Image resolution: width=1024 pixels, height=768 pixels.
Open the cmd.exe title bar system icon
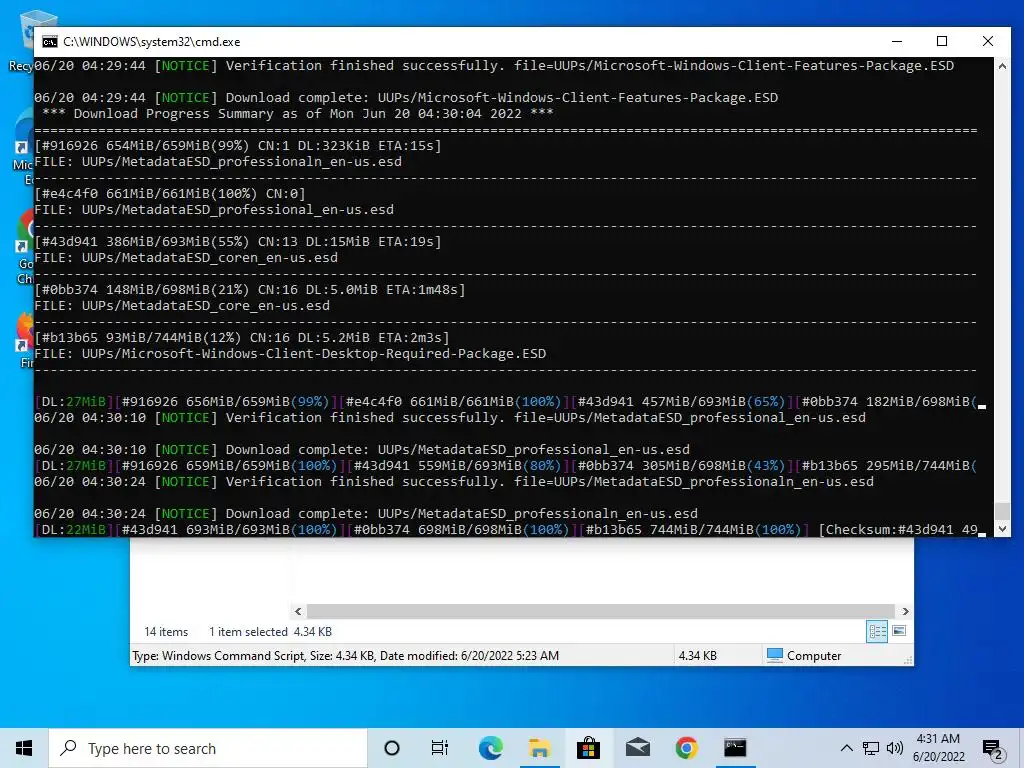tap(50, 42)
